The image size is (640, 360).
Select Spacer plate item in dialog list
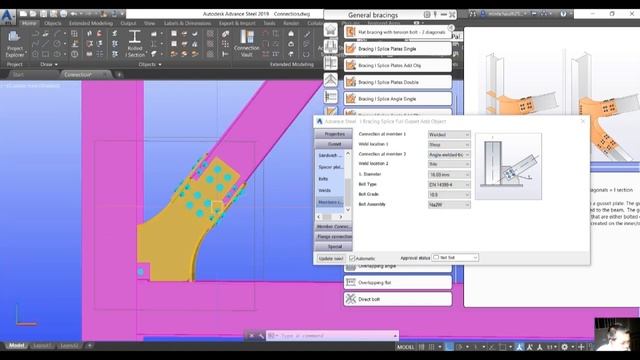pyautogui.click(x=330, y=167)
